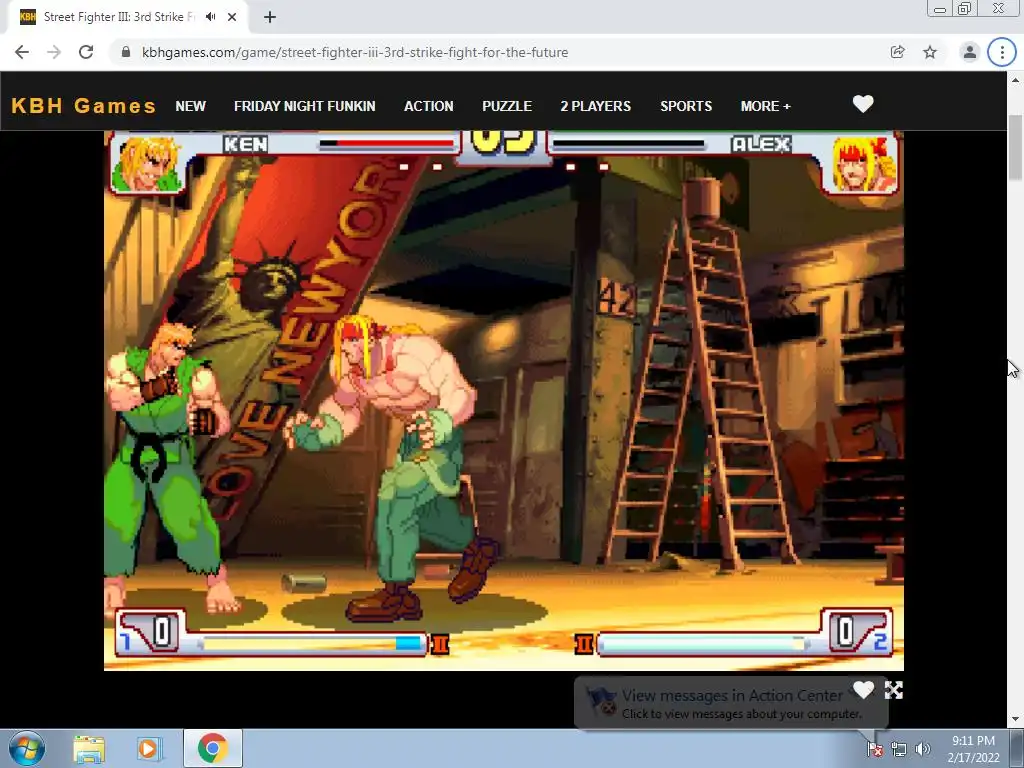Click the scrollbar down arrow

[x=1015, y=719]
